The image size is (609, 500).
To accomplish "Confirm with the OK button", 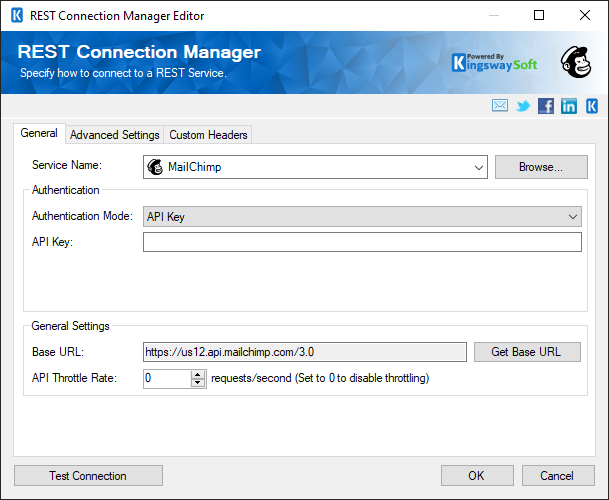I will (477, 476).
